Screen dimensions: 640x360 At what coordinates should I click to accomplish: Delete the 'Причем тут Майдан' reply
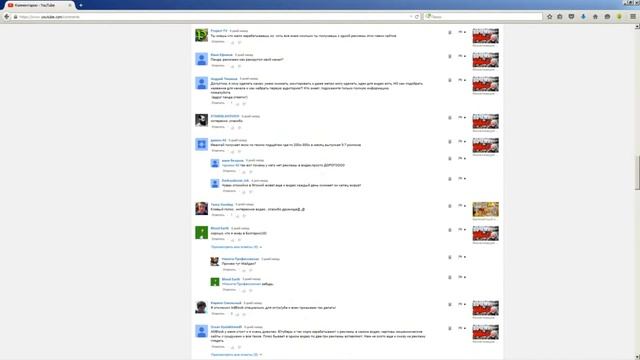[x=450, y=257]
